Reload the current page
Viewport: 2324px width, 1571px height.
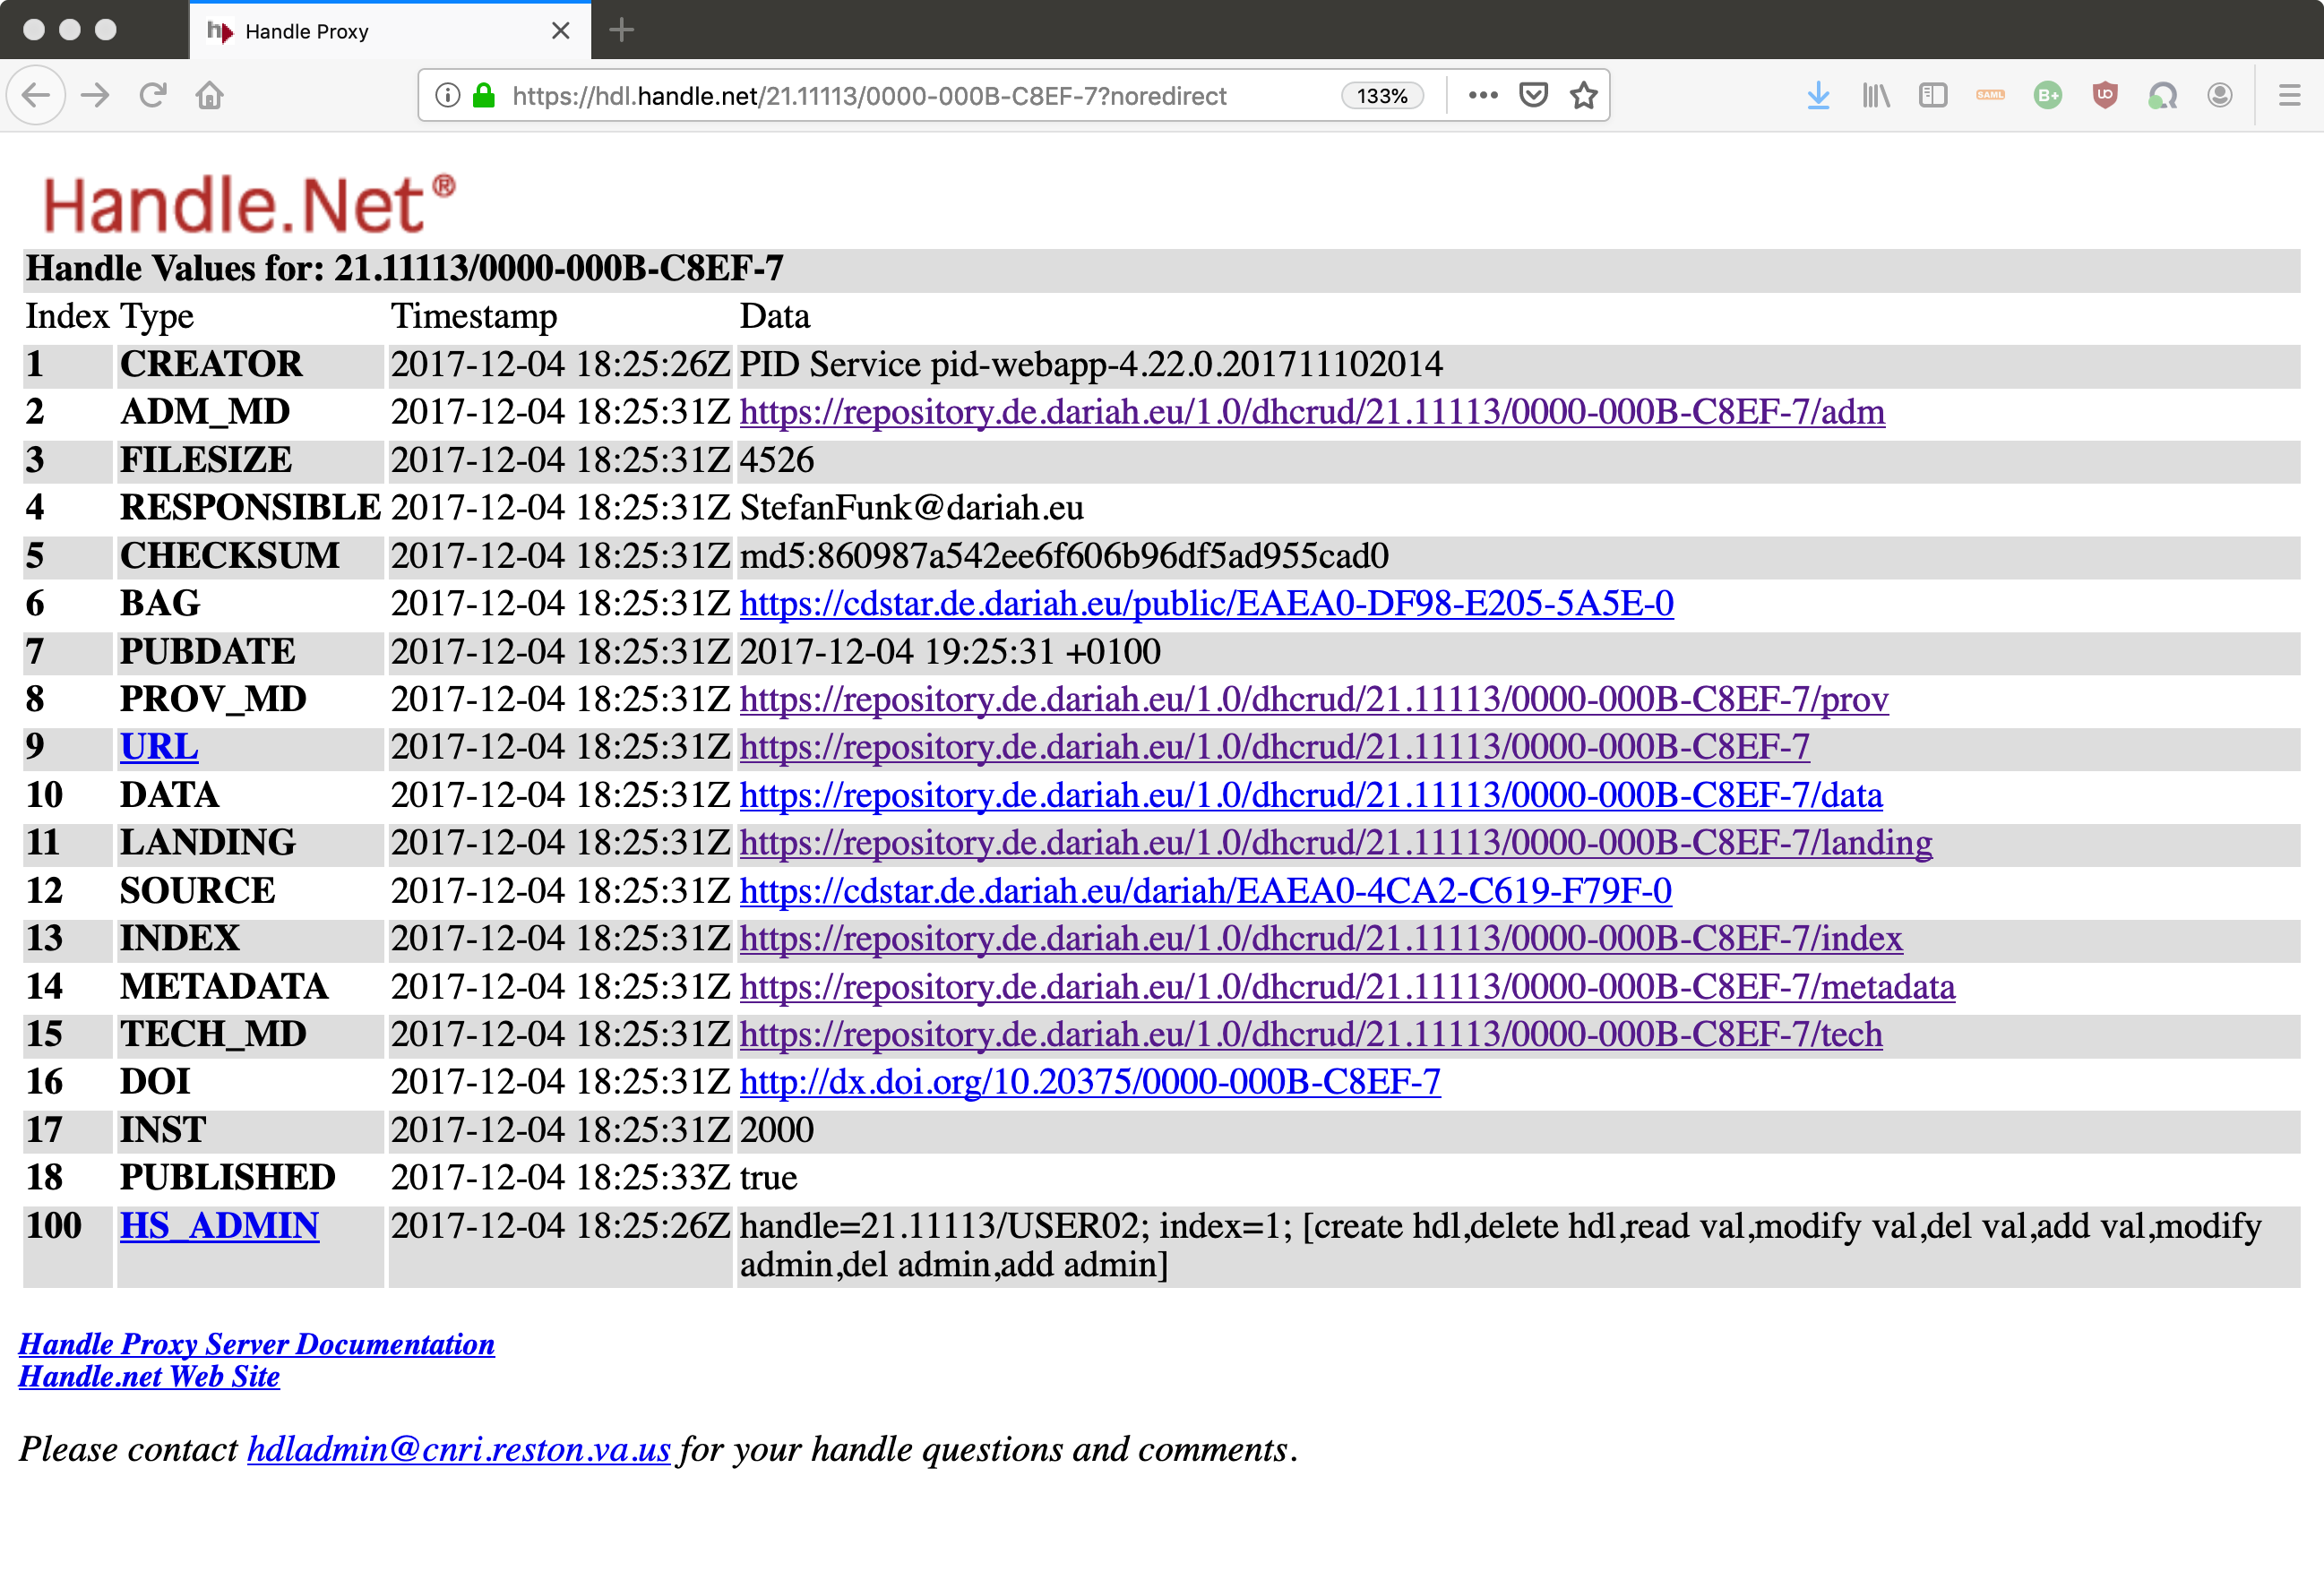(152, 95)
